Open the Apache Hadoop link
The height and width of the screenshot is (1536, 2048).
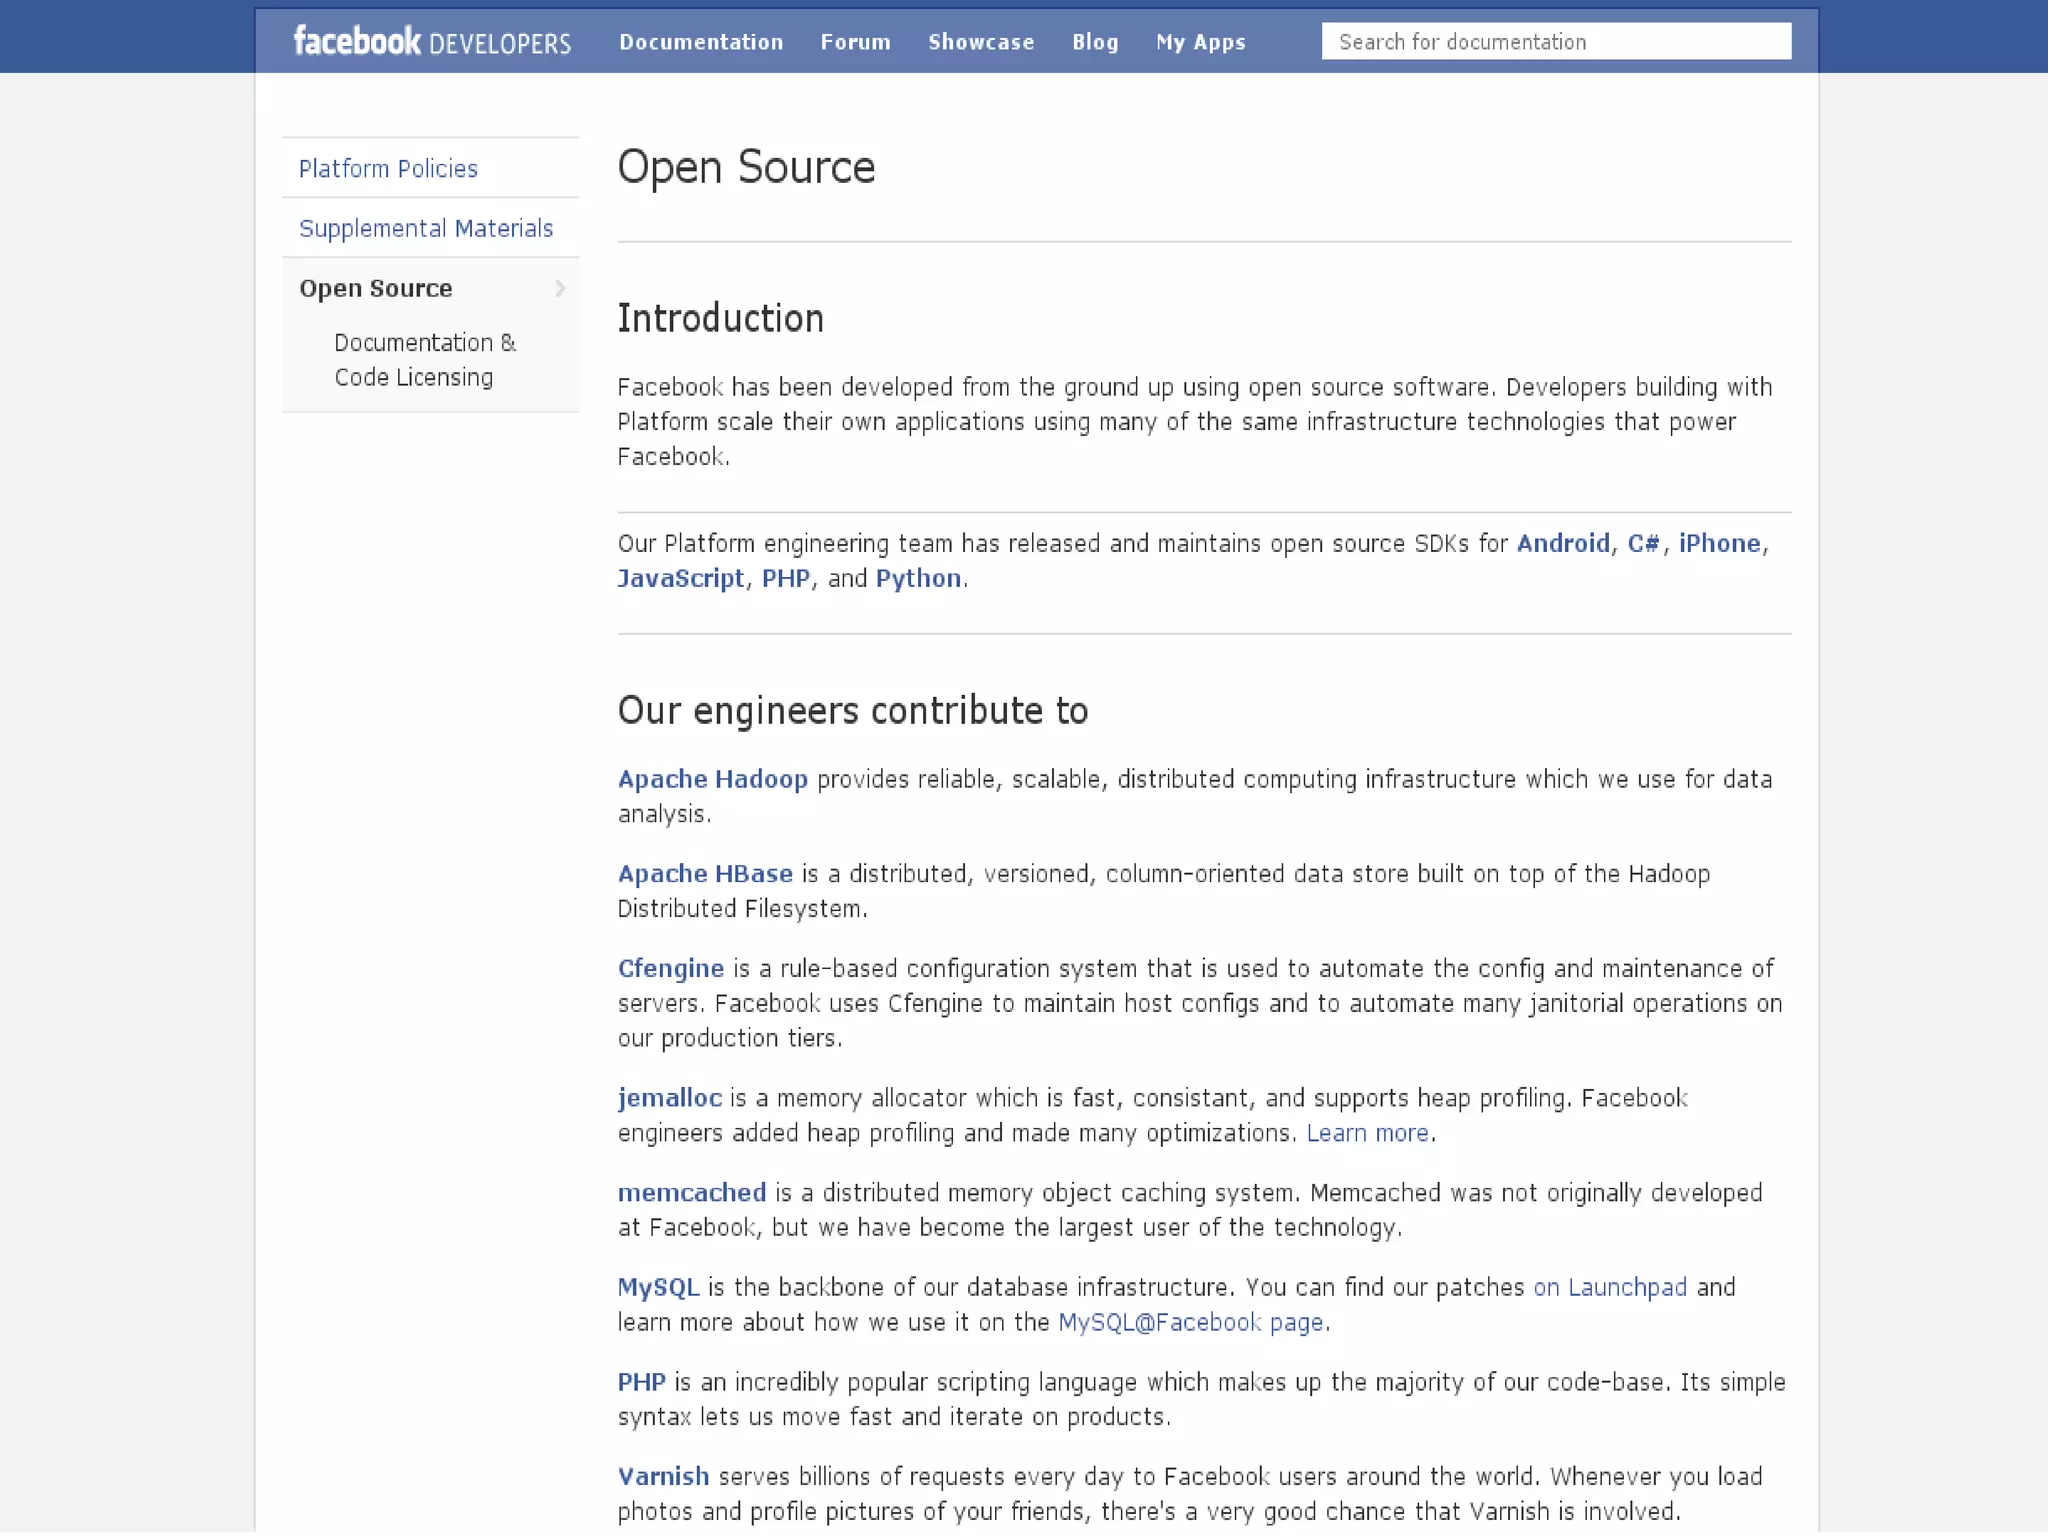[x=712, y=780]
